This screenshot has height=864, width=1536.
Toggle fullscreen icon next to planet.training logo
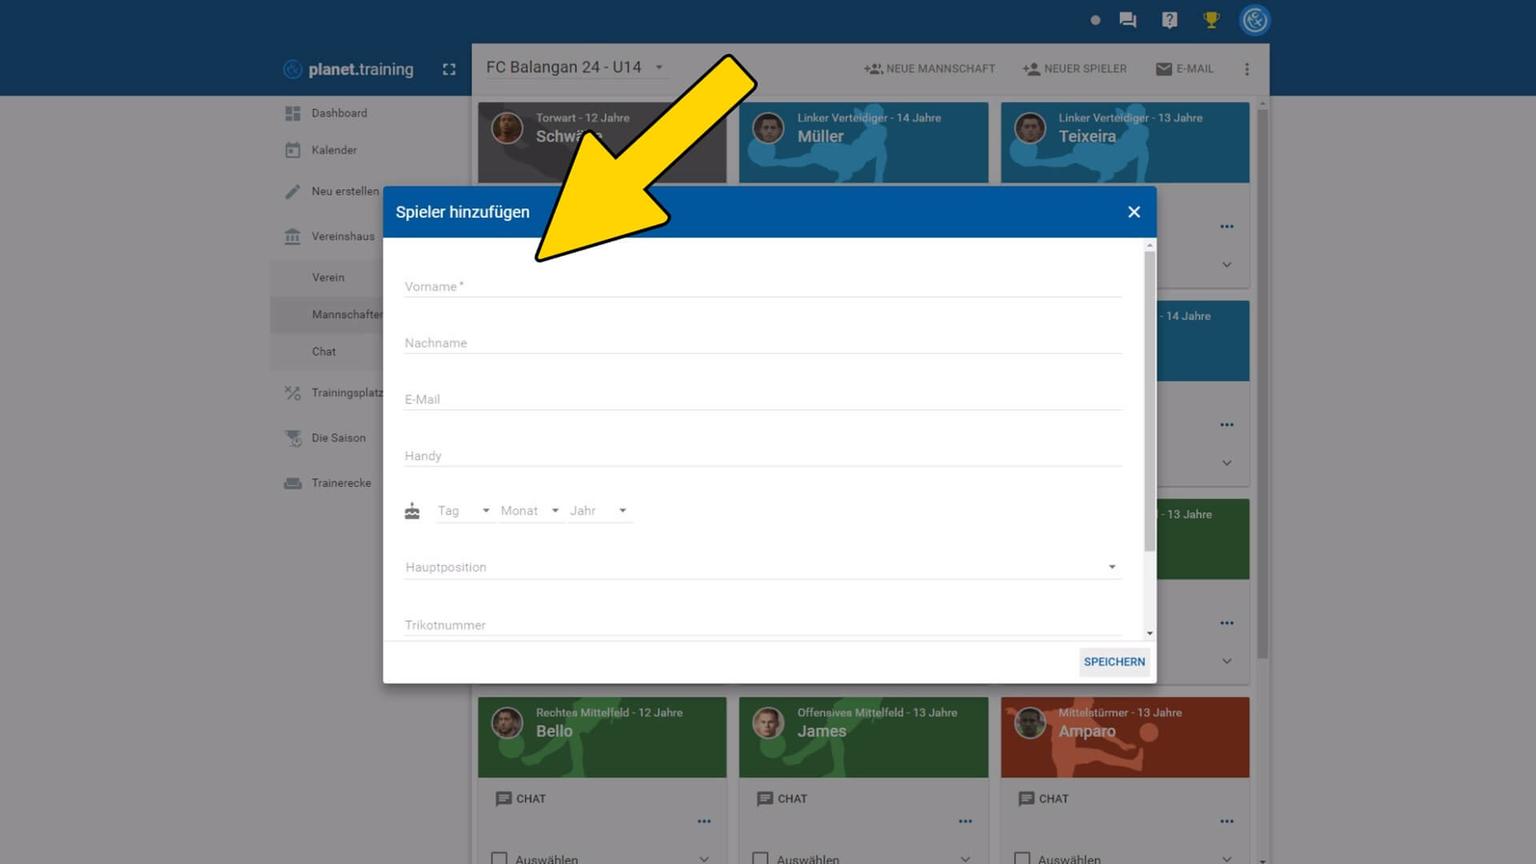coord(449,69)
